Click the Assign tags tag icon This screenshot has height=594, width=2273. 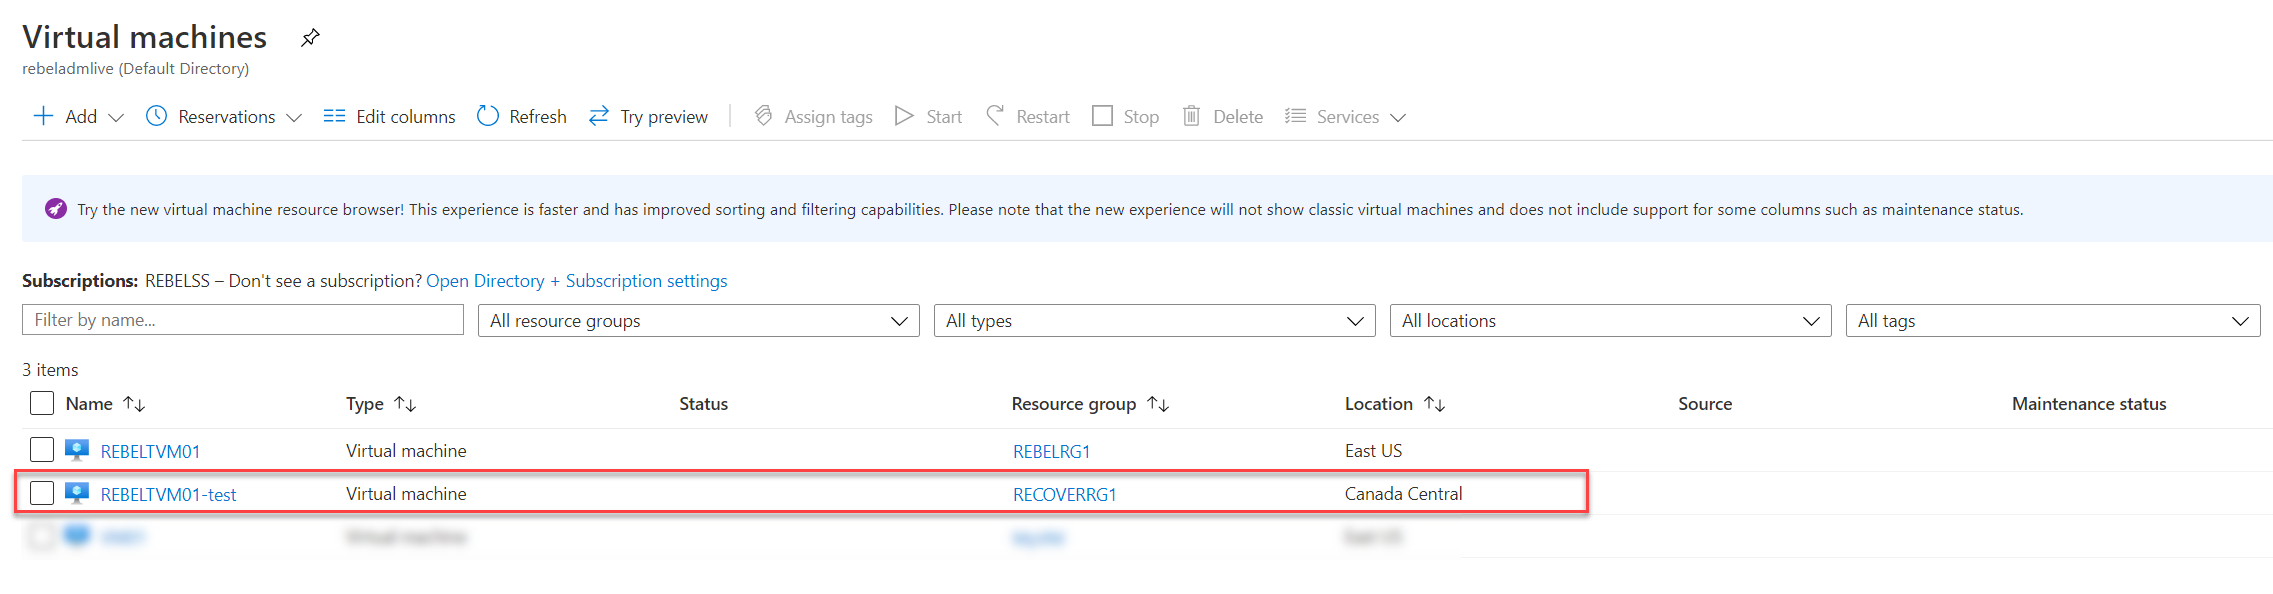click(x=763, y=116)
